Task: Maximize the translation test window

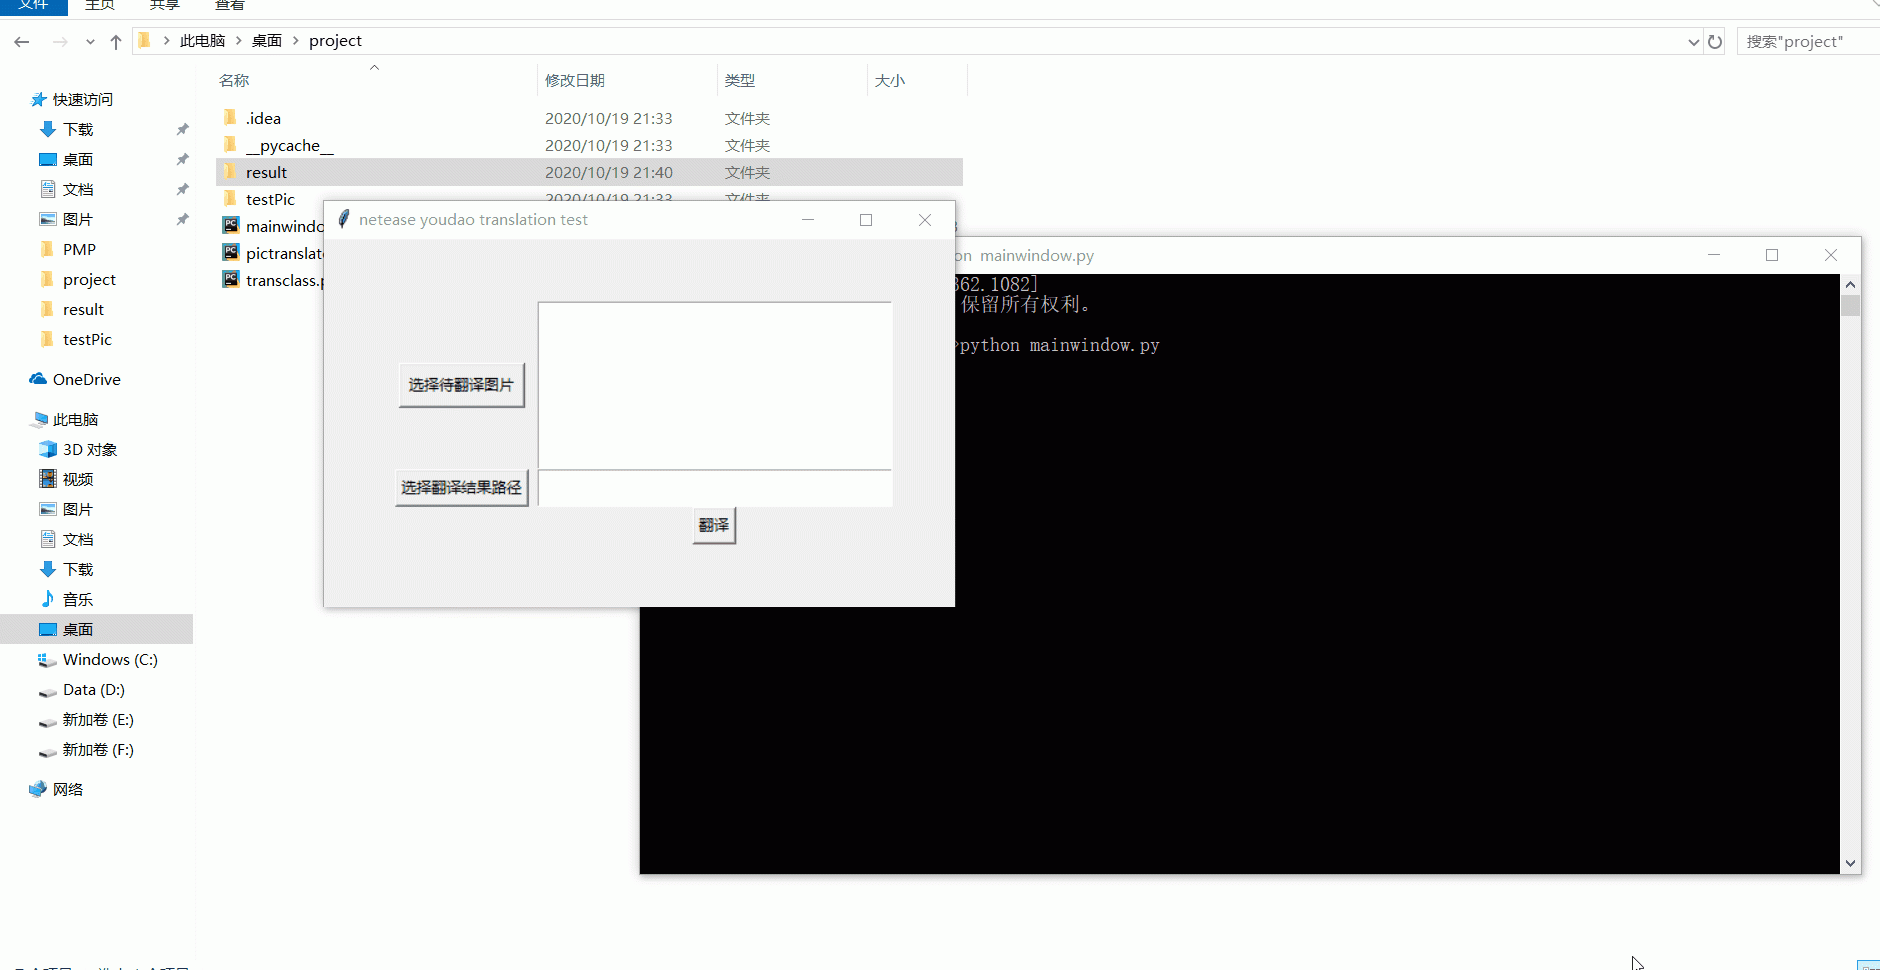Action: (x=866, y=220)
